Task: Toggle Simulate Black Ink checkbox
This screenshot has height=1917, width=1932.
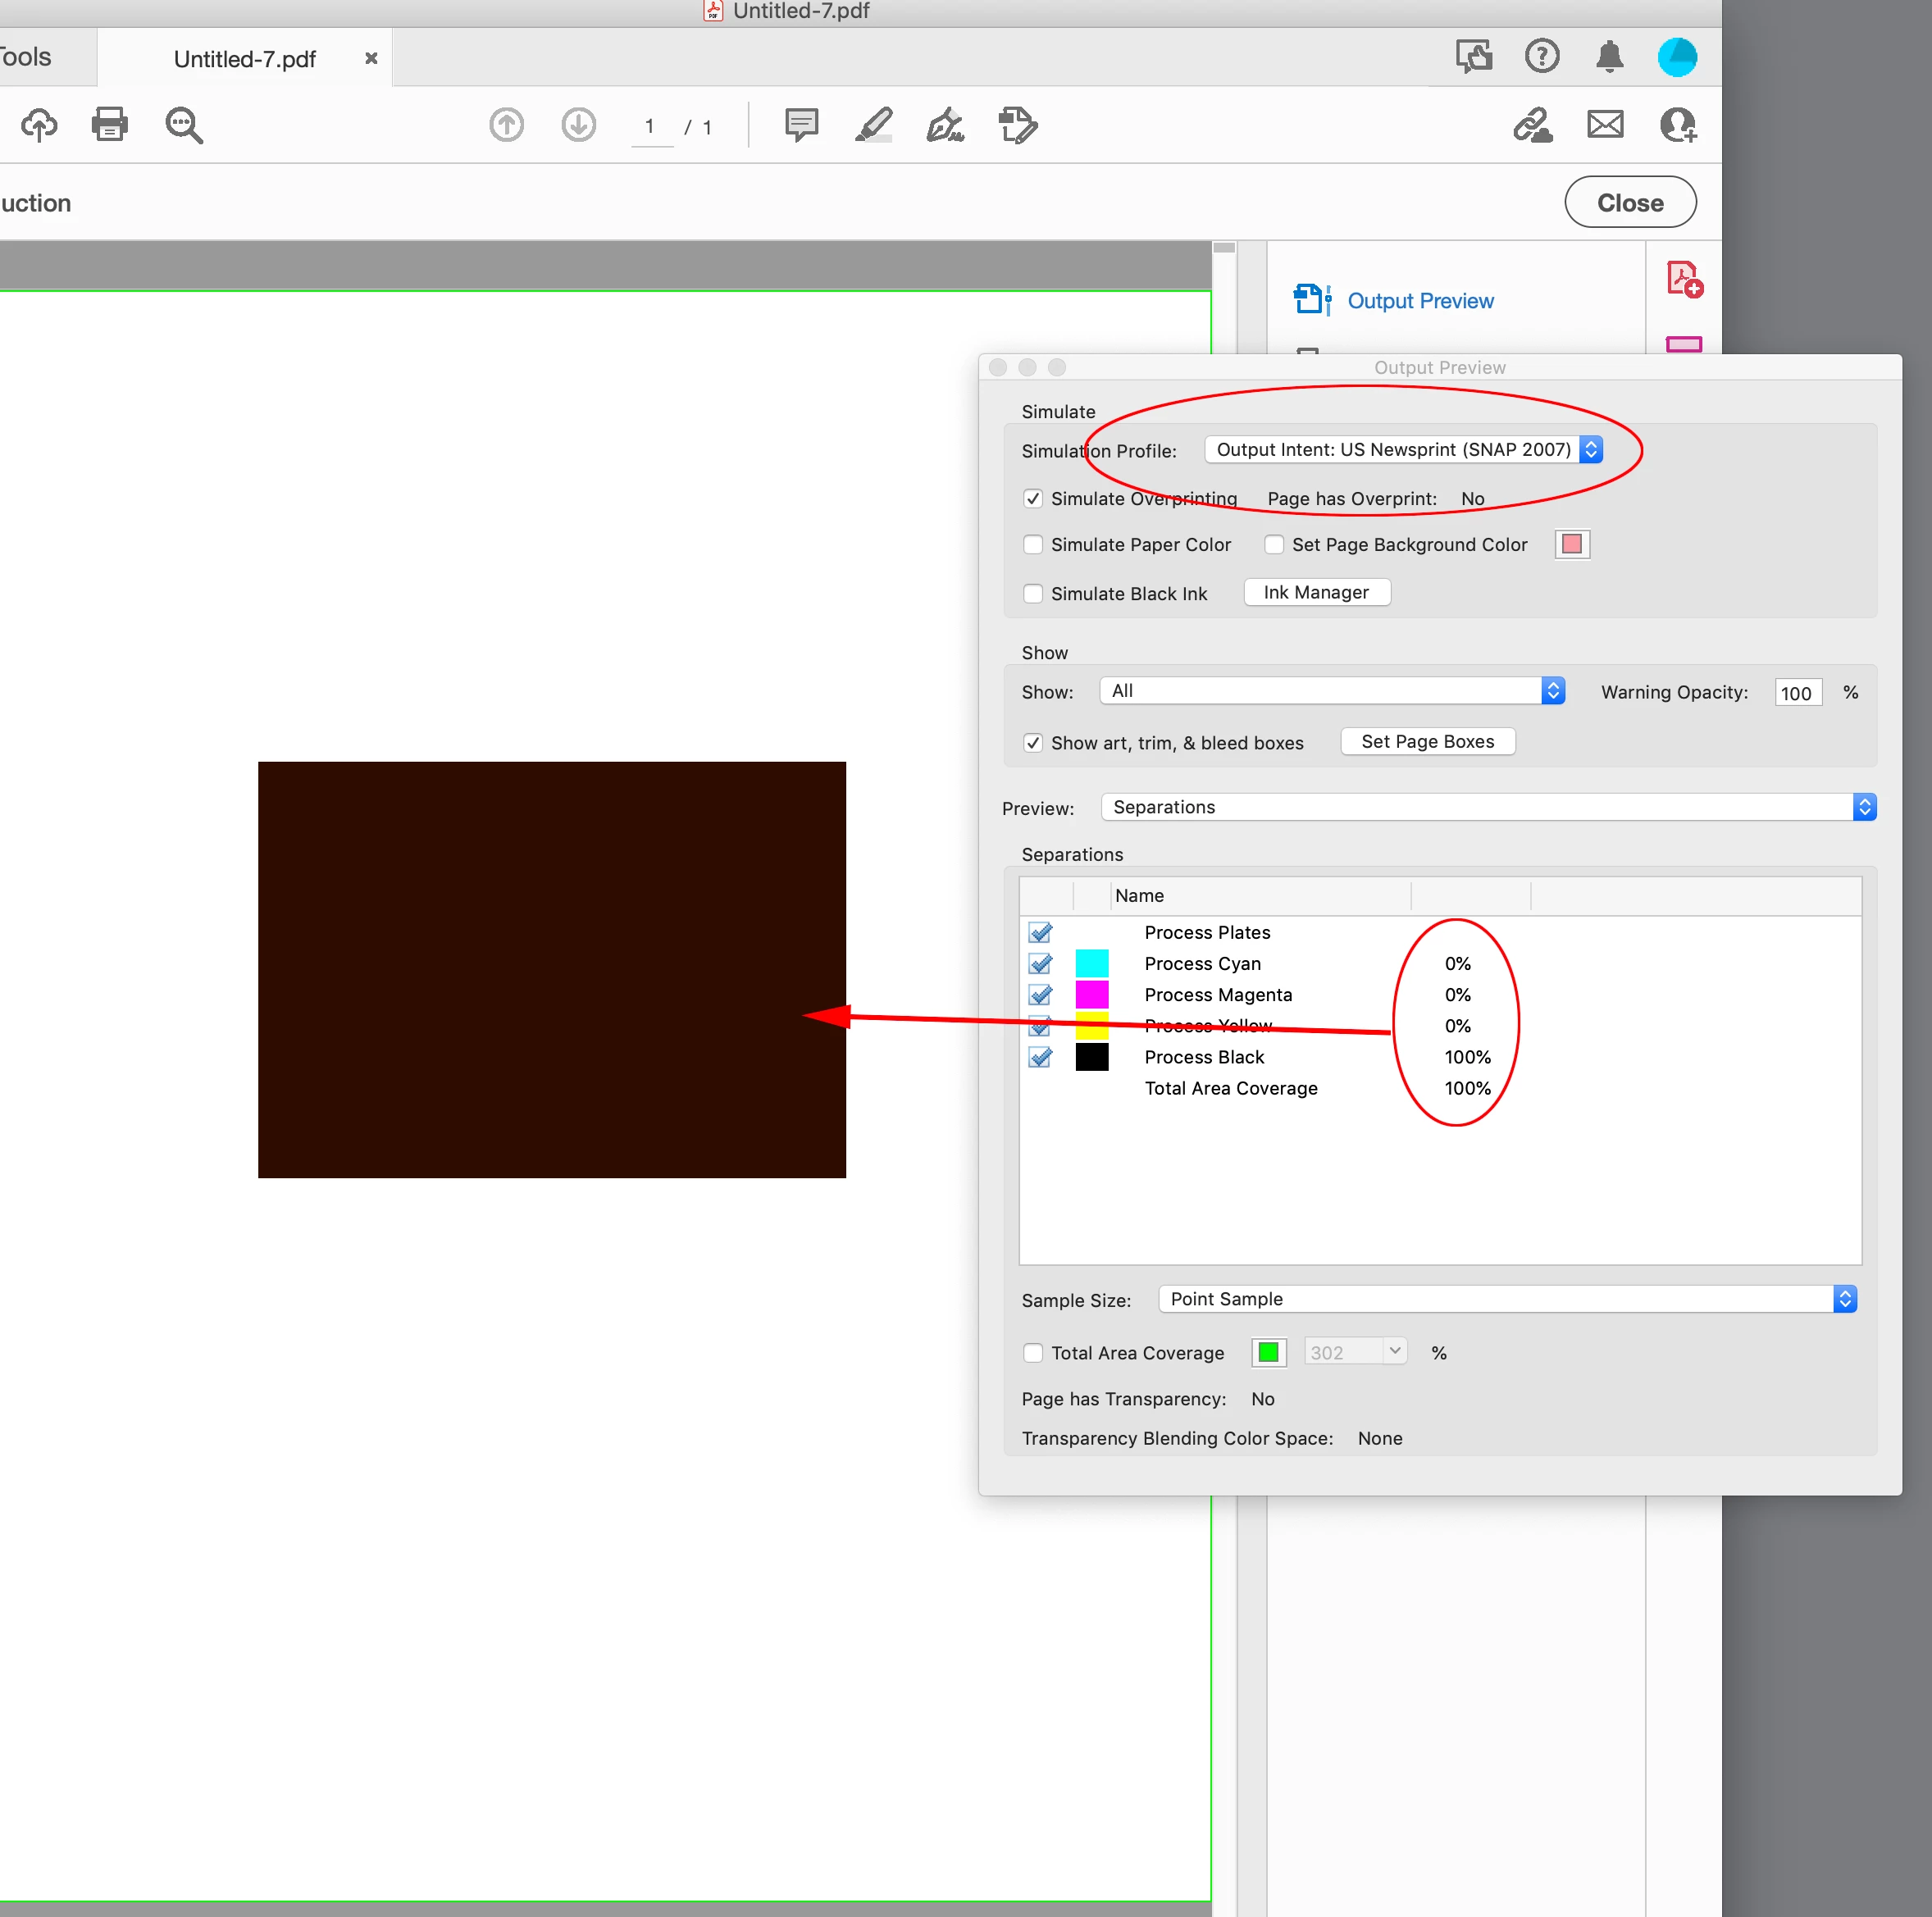Action: tap(1033, 594)
